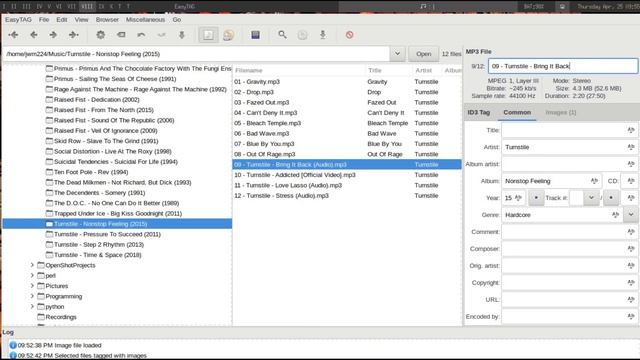
Task: Sort by Title column header
Action: point(389,70)
